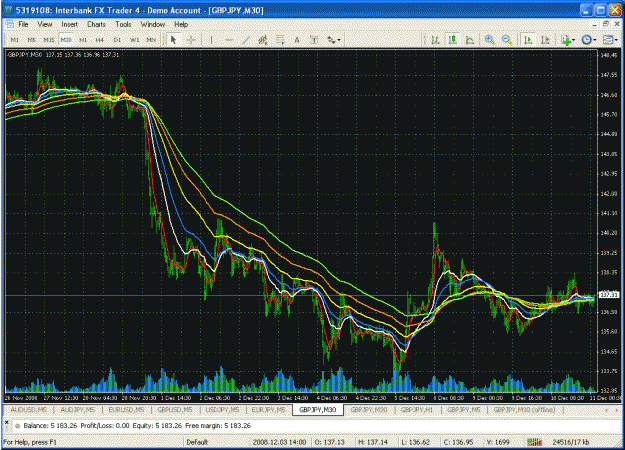This screenshot has width=625, height=450.
Task: Switch to the EURJPY,M5 chart tab
Action: (268, 410)
